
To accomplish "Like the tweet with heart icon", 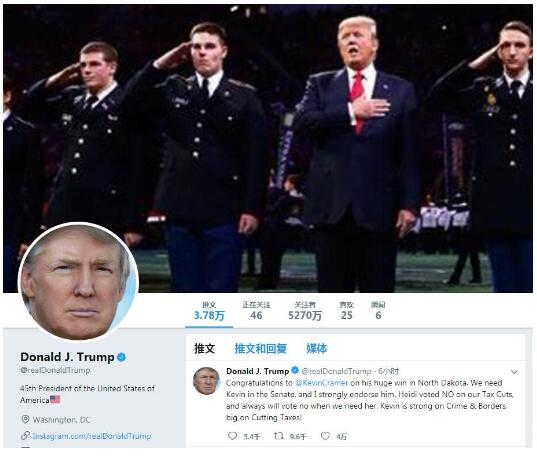I will point(325,436).
